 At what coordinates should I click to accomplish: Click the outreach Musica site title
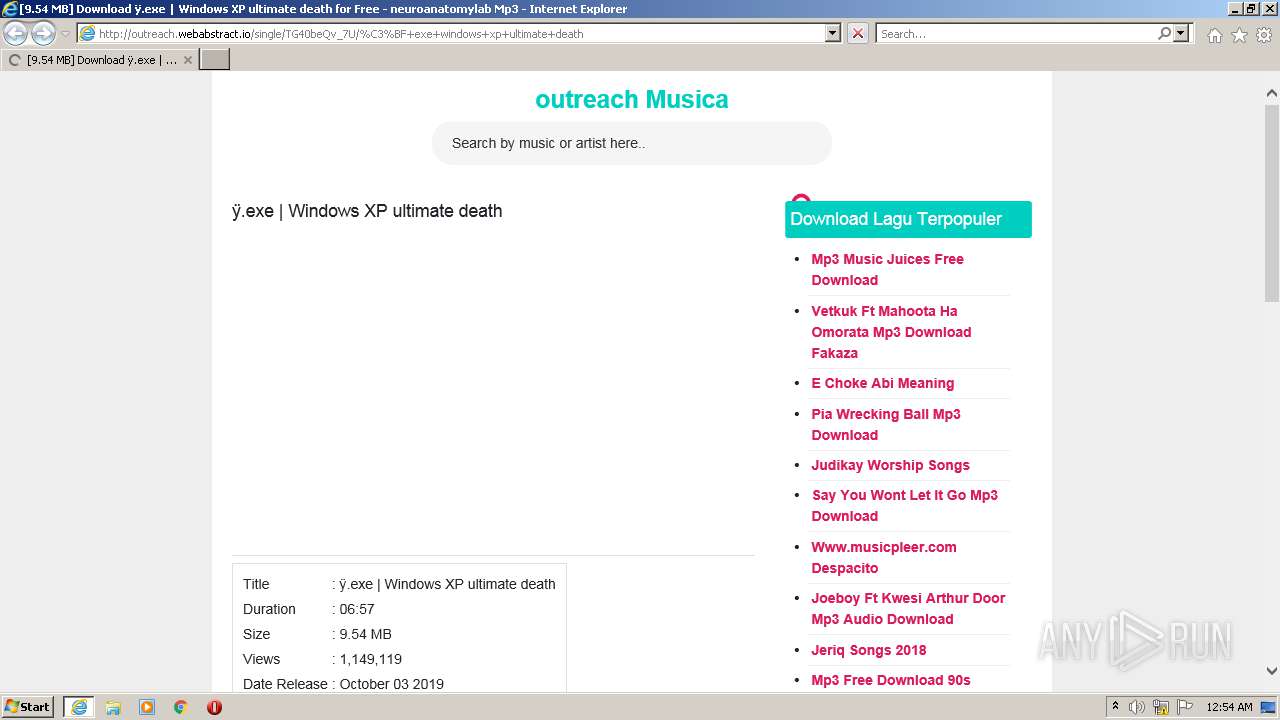pos(632,99)
